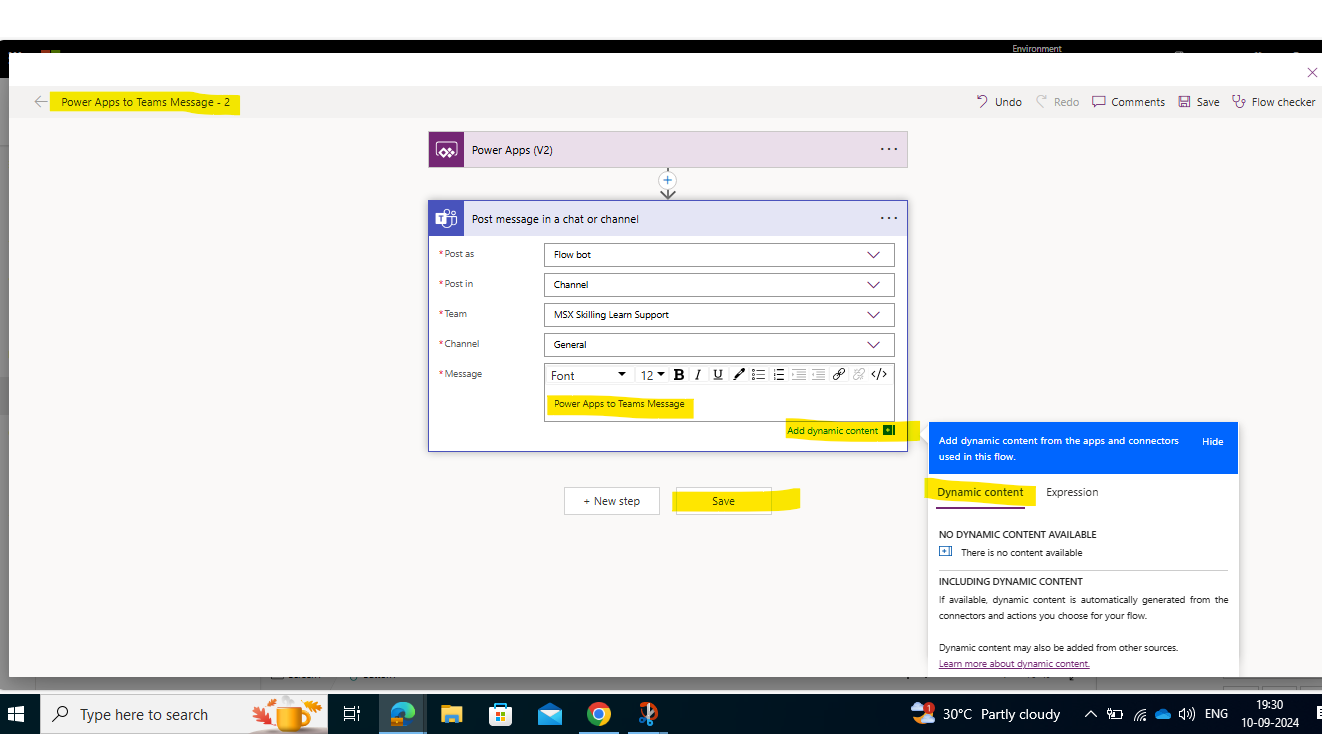Show hidden system tray icons
1322x734 pixels.
click(1090, 714)
